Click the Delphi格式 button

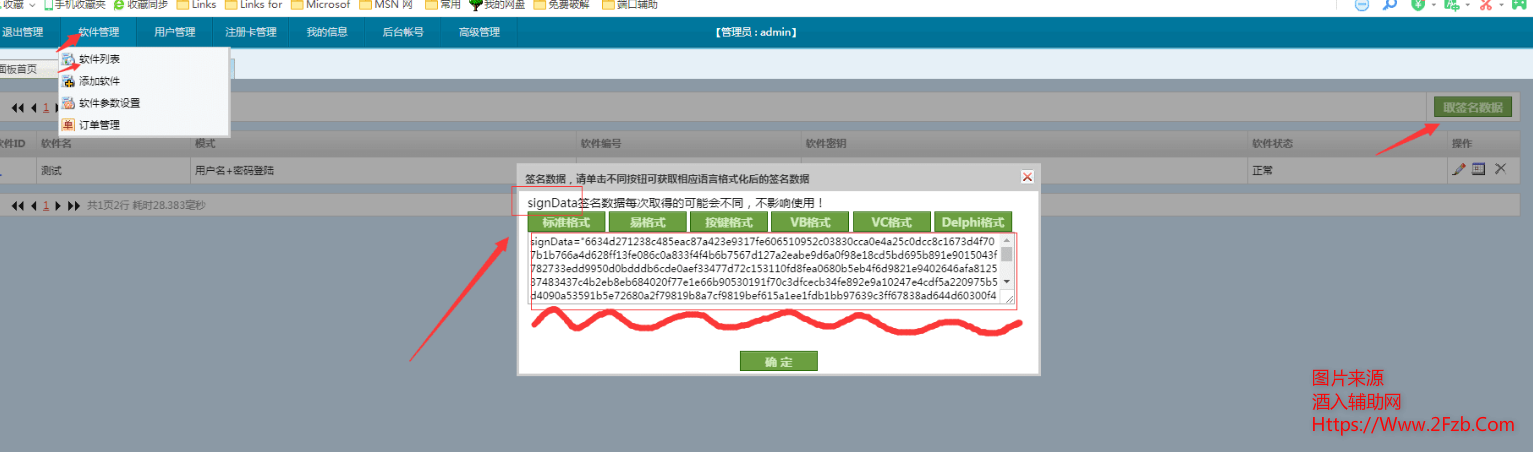(x=971, y=222)
